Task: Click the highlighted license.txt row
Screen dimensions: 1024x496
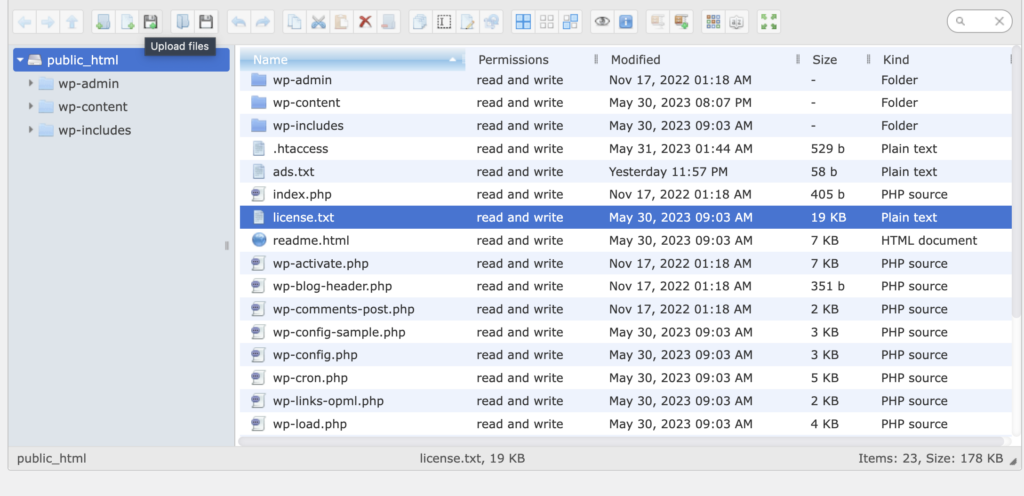Action: point(626,217)
